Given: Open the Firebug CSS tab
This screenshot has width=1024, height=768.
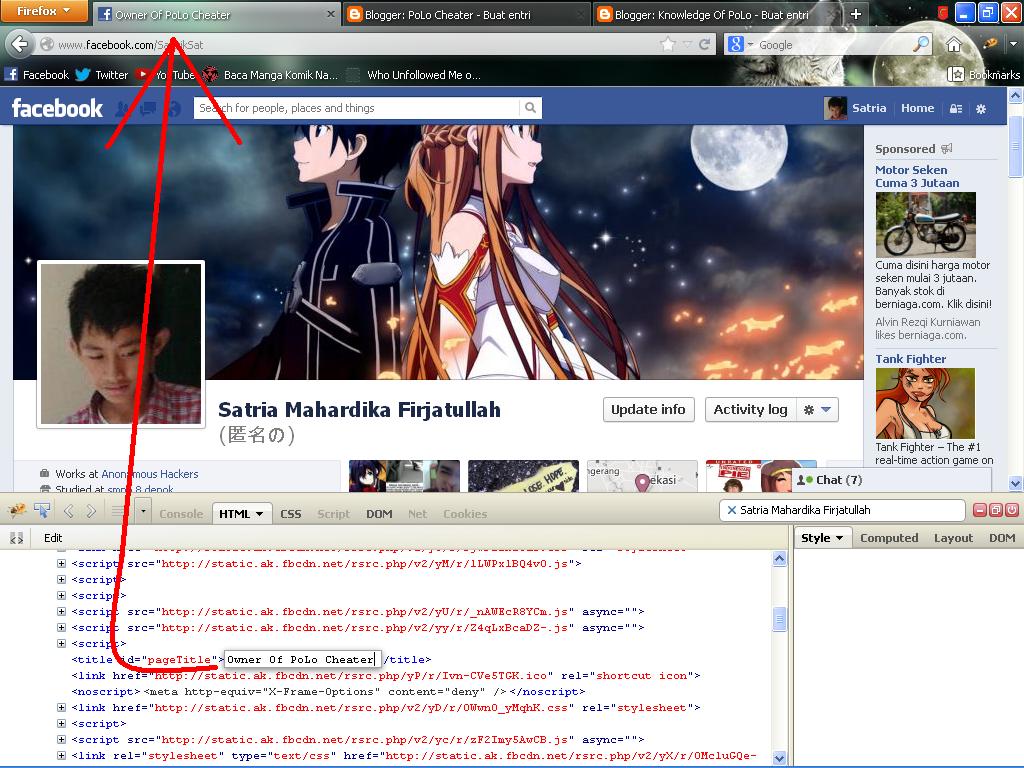Looking at the screenshot, I should 291,514.
